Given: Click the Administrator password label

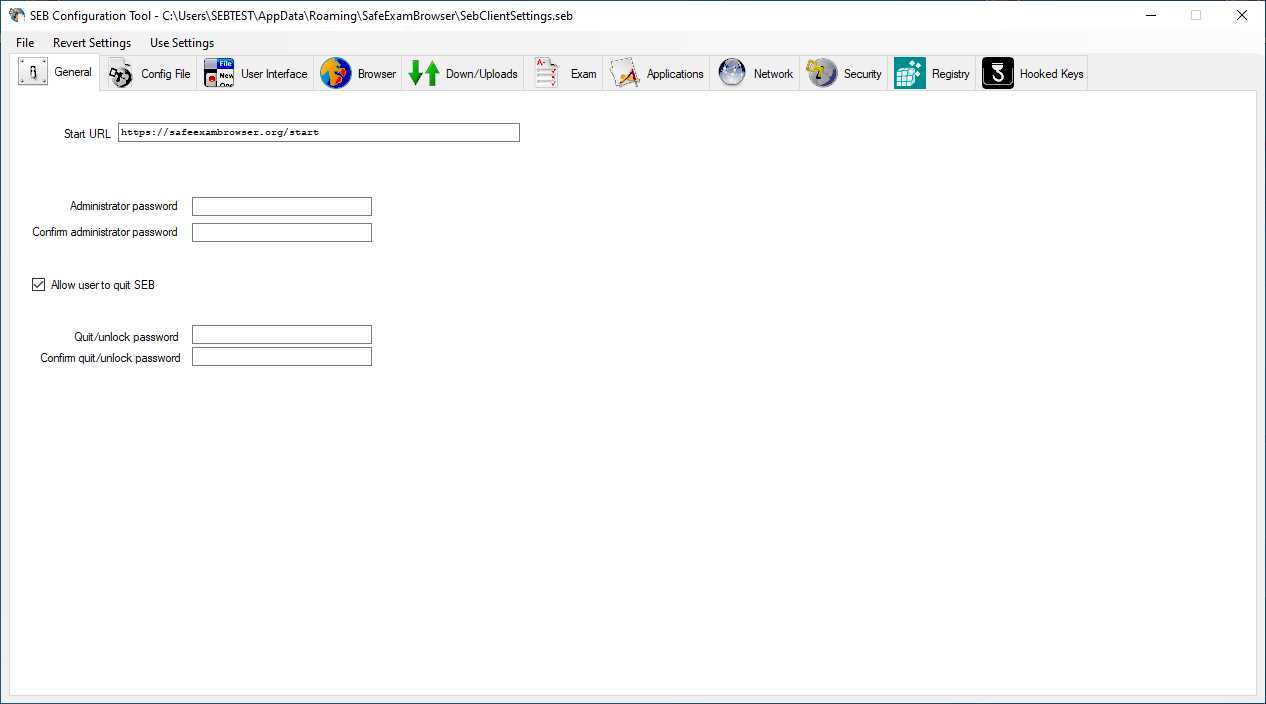Looking at the screenshot, I should tap(124, 206).
